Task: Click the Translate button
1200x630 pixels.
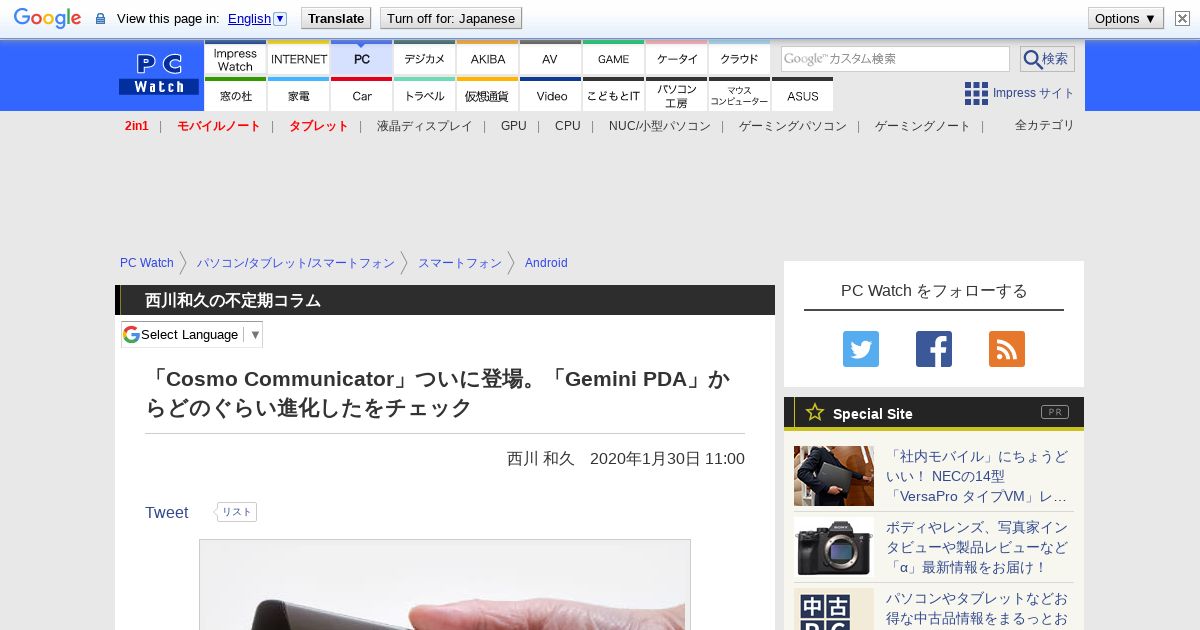Action: click(336, 18)
